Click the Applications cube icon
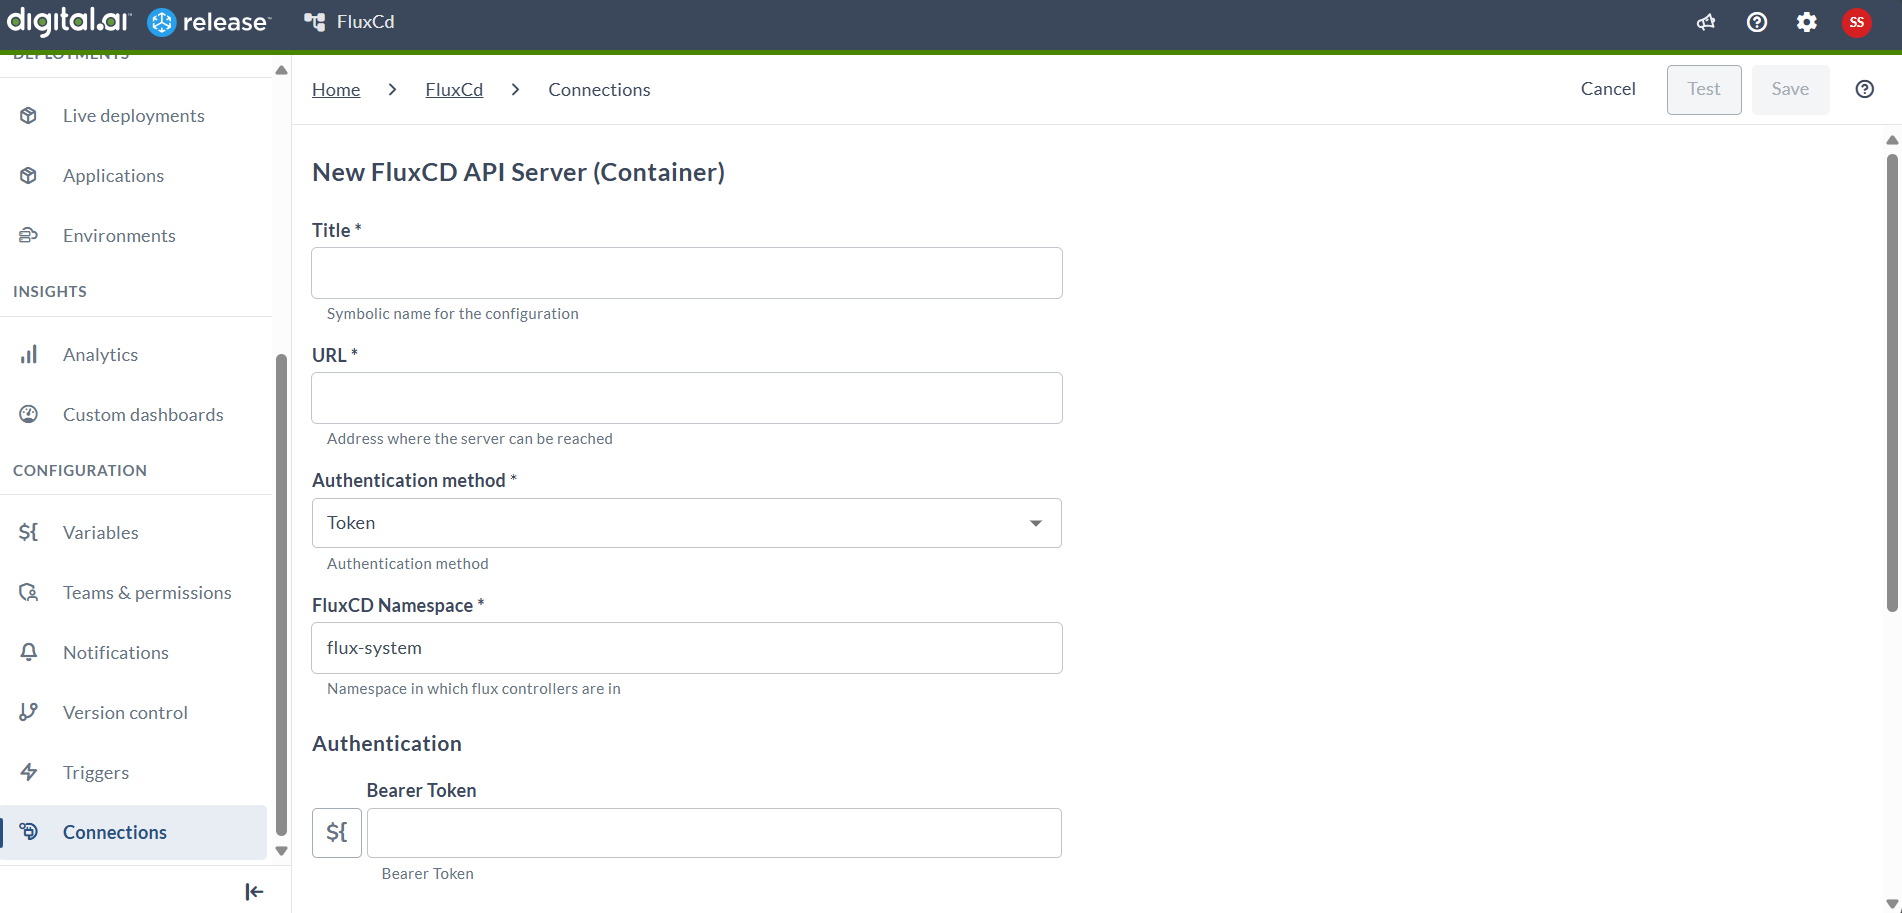The width and height of the screenshot is (1902, 913). tap(29, 175)
